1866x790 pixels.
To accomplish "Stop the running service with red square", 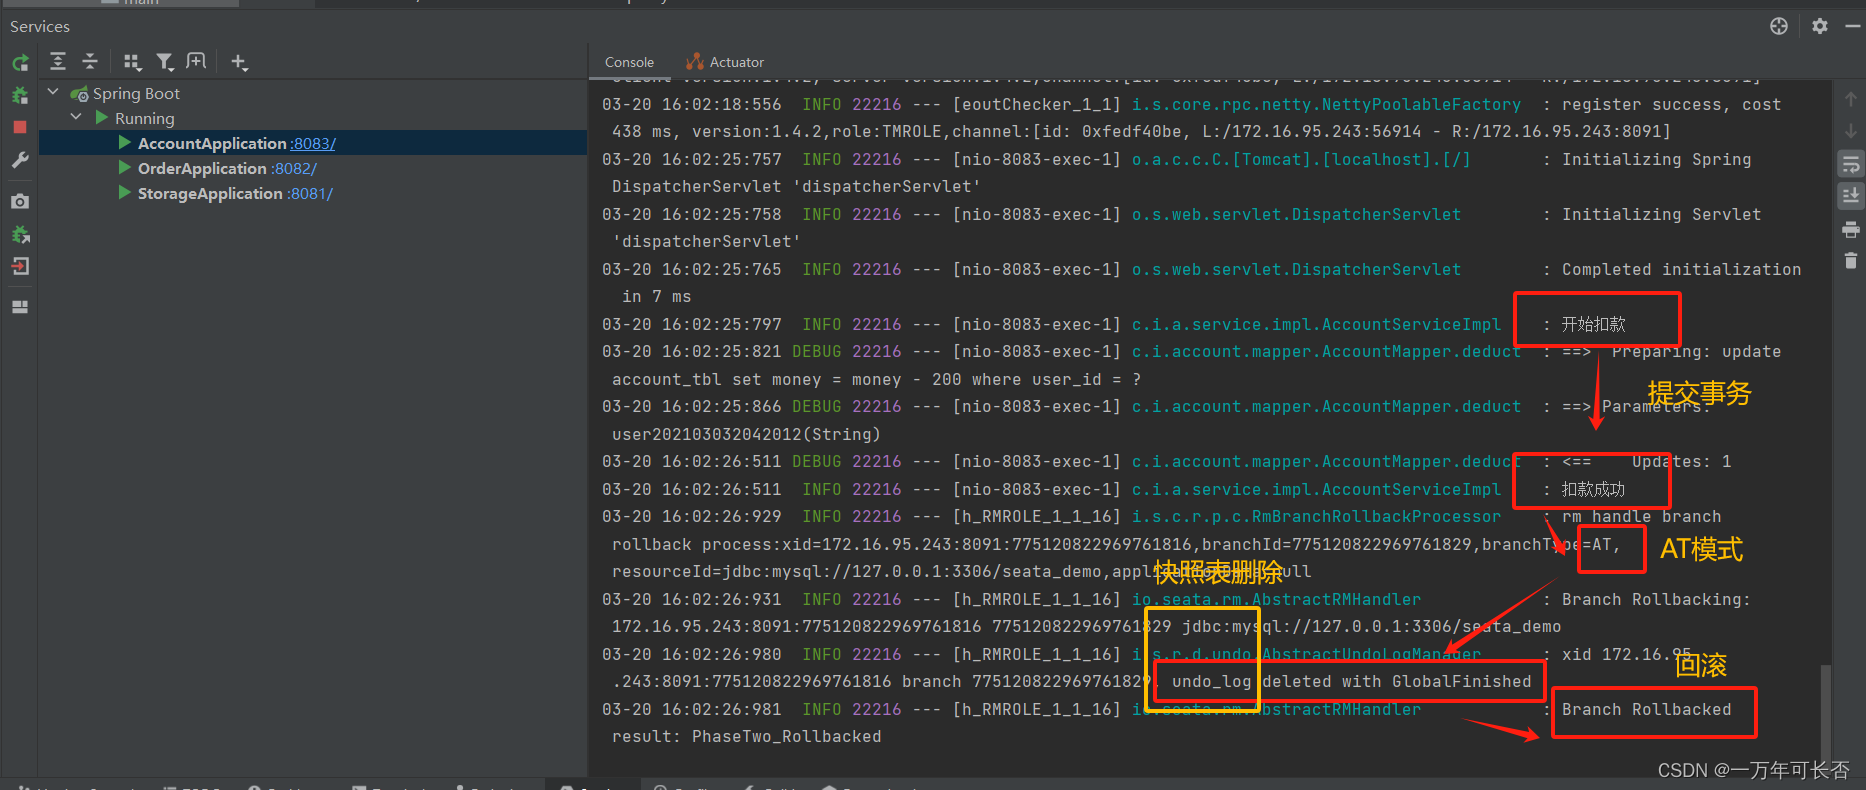I will (x=20, y=127).
